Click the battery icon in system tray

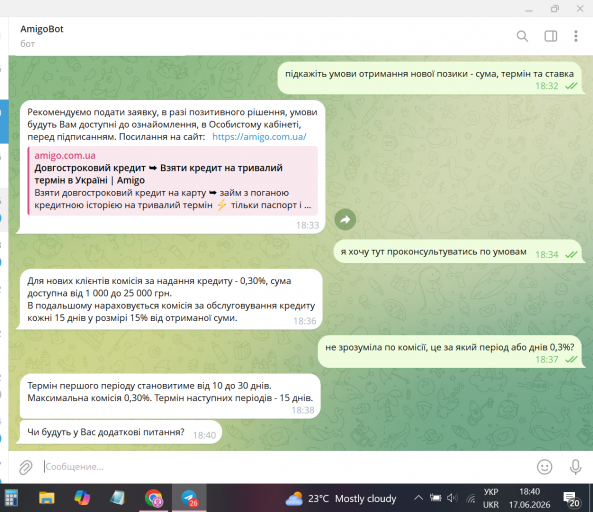pyautogui.click(x=435, y=498)
